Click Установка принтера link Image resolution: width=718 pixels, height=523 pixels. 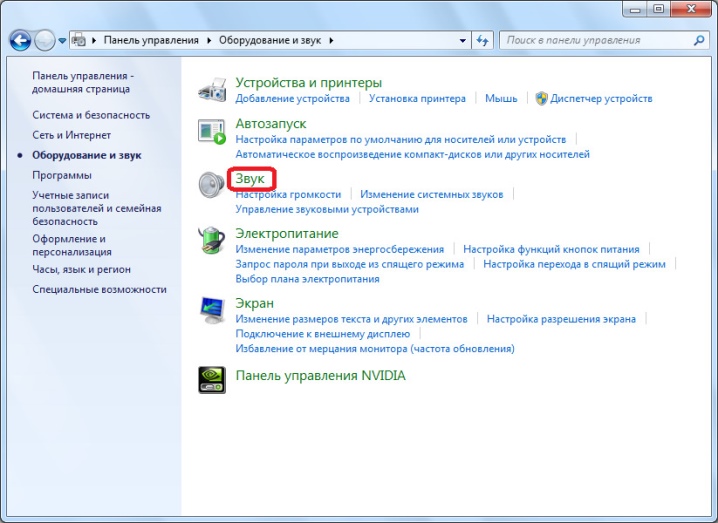click(417, 98)
